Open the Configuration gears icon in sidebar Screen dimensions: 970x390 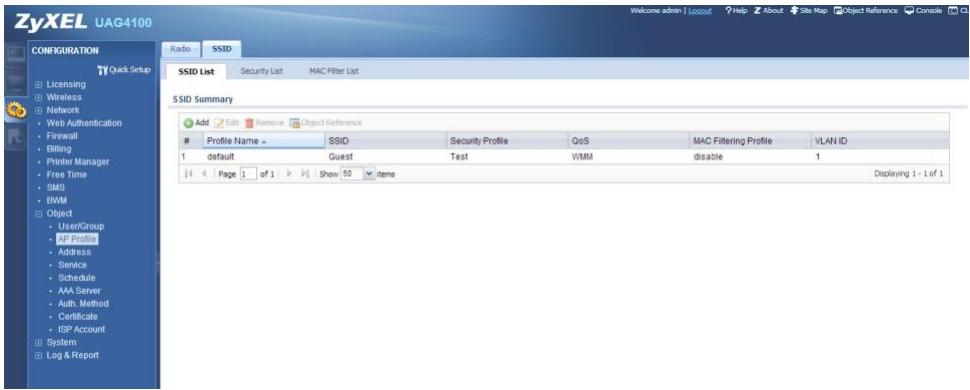[14, 110]
